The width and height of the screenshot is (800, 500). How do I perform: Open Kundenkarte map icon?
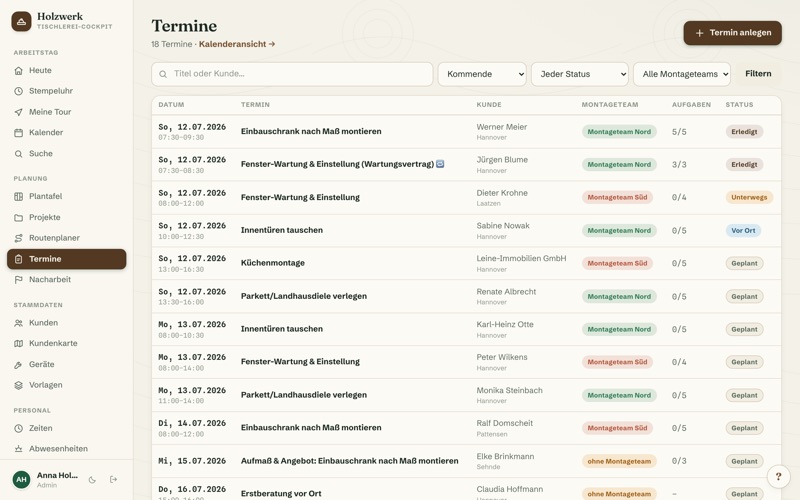(x=18, y=343)
